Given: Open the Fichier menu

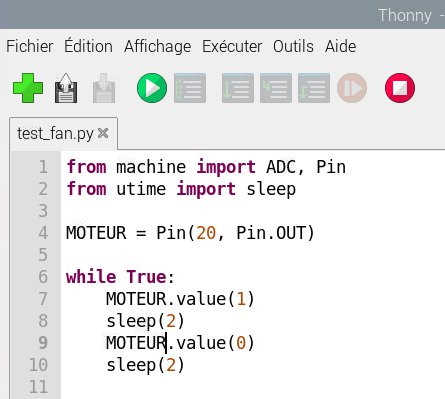Looking at the screenshot, I should pyautogui.click(x=30, y=46).
